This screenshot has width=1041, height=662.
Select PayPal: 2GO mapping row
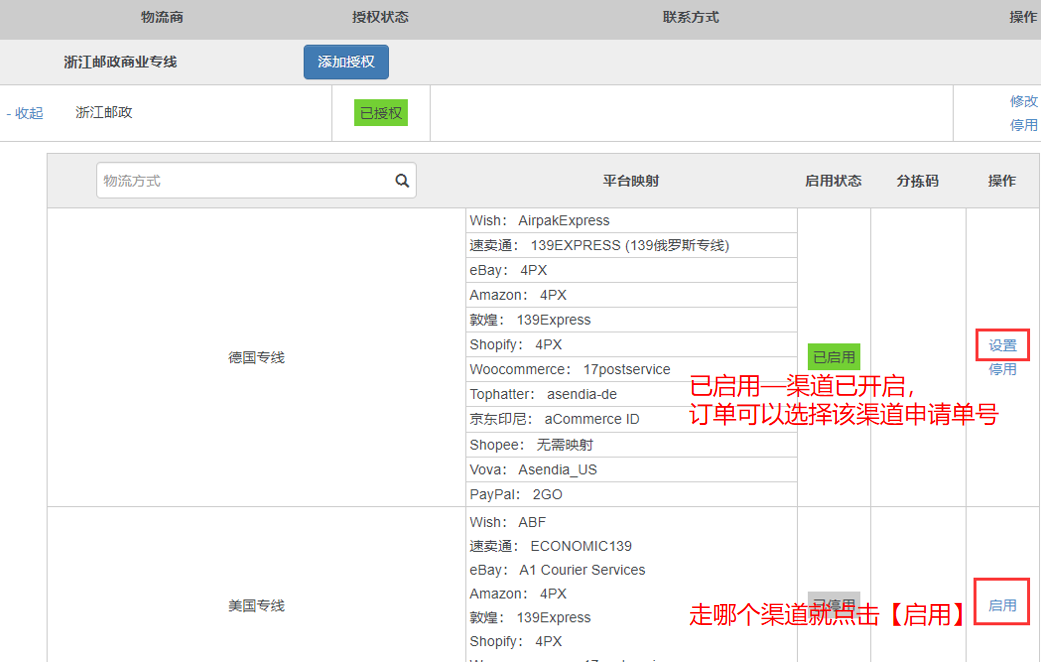point(631,495)
